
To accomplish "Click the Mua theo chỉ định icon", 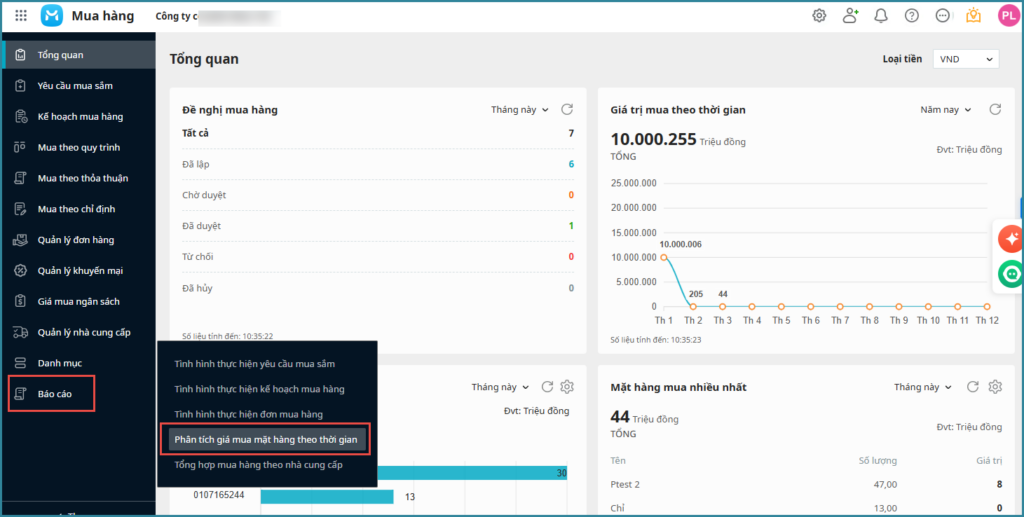I will click(x=20, y=209).
